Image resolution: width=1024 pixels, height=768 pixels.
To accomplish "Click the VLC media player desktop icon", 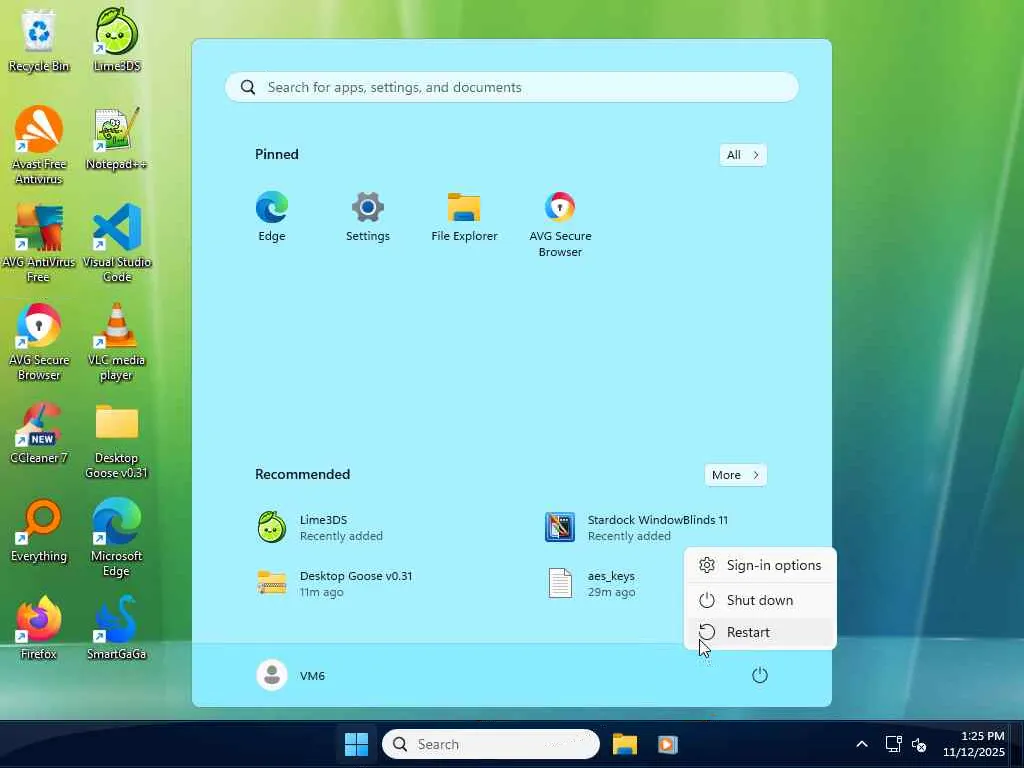I will pos(116,342).
